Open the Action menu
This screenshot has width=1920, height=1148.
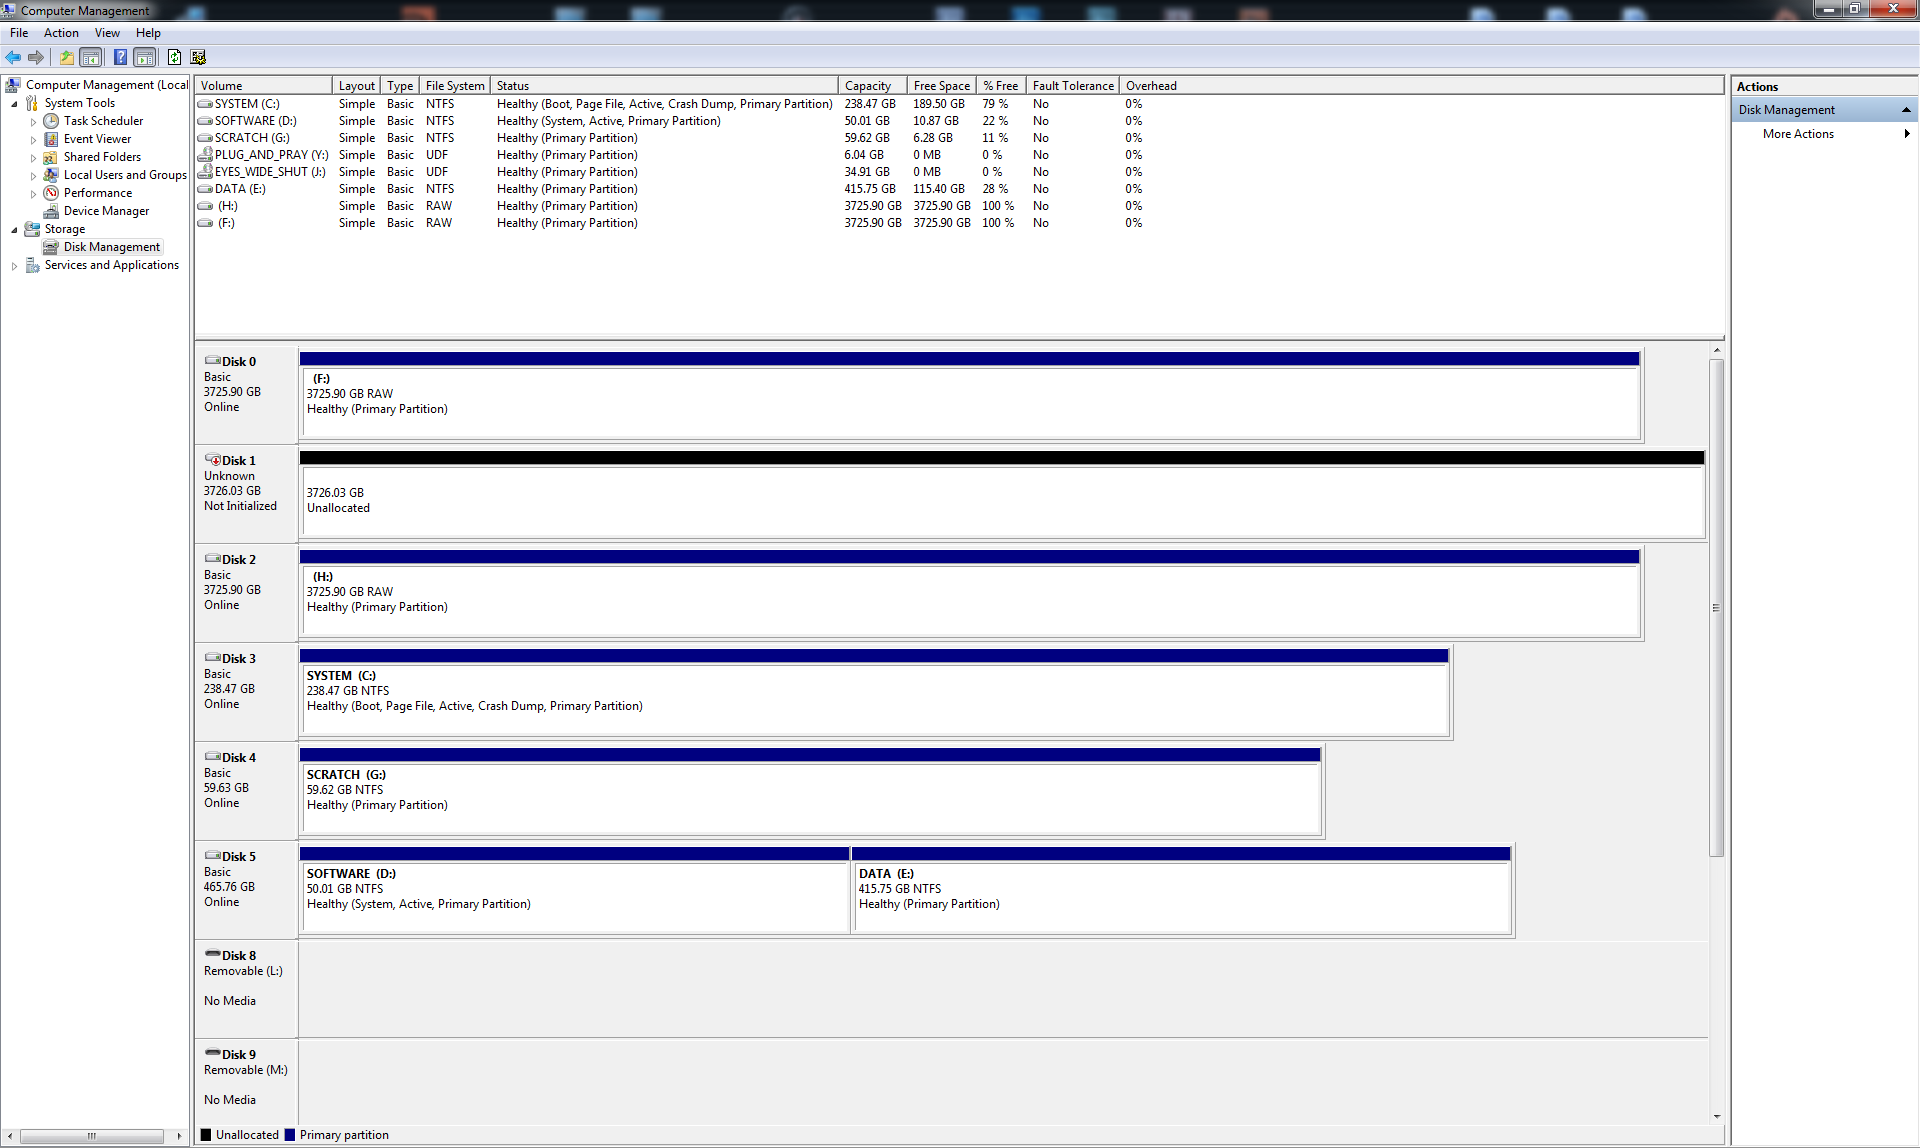click(x=61, y=33)
